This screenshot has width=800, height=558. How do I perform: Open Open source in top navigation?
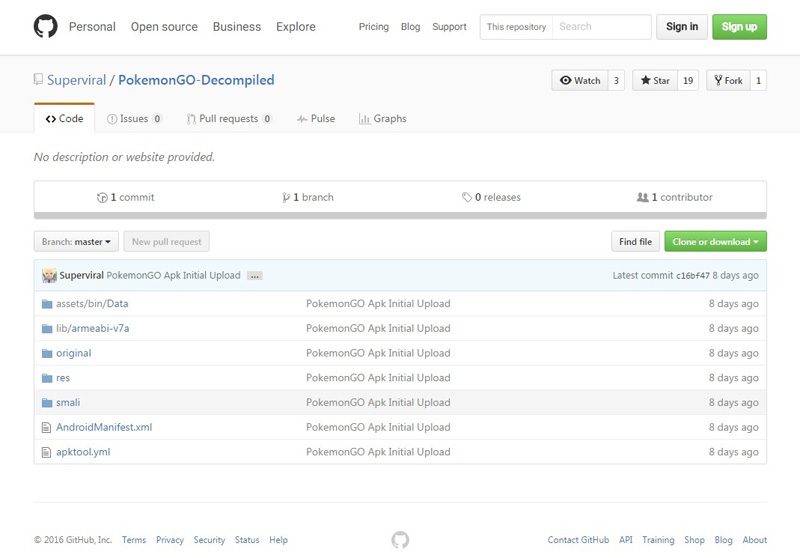(x=164, y=27)
